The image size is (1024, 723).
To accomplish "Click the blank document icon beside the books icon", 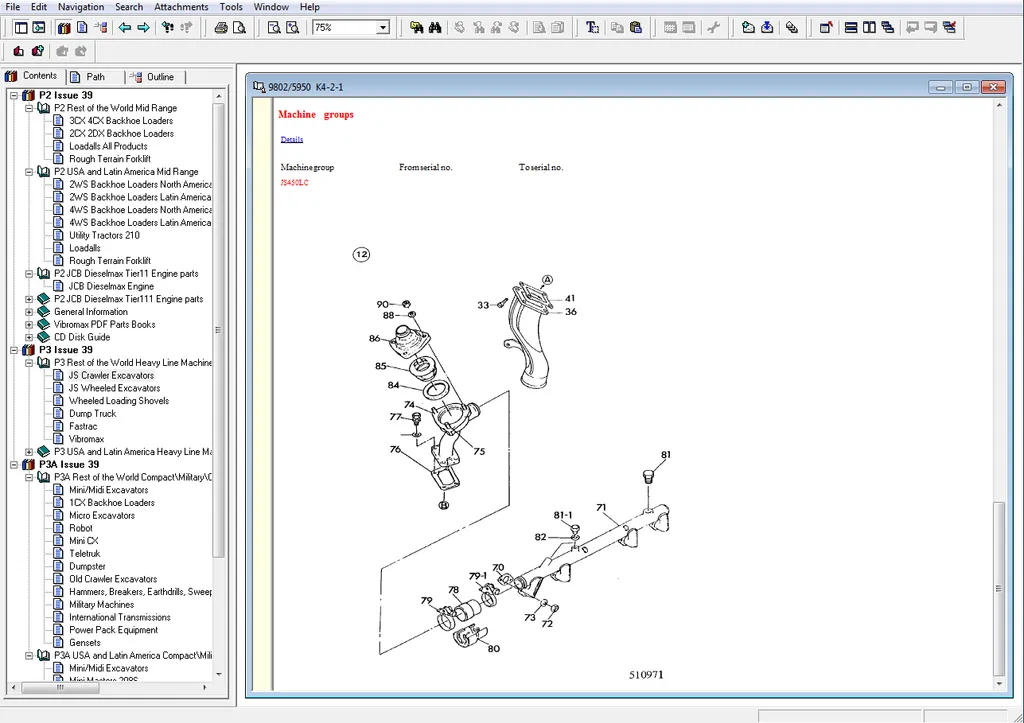I will 82,27.
